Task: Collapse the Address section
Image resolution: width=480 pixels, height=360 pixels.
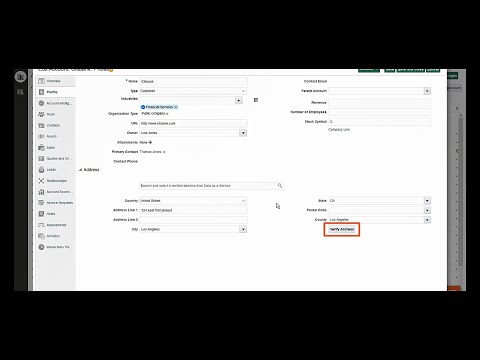Action: tap(81, 170)
